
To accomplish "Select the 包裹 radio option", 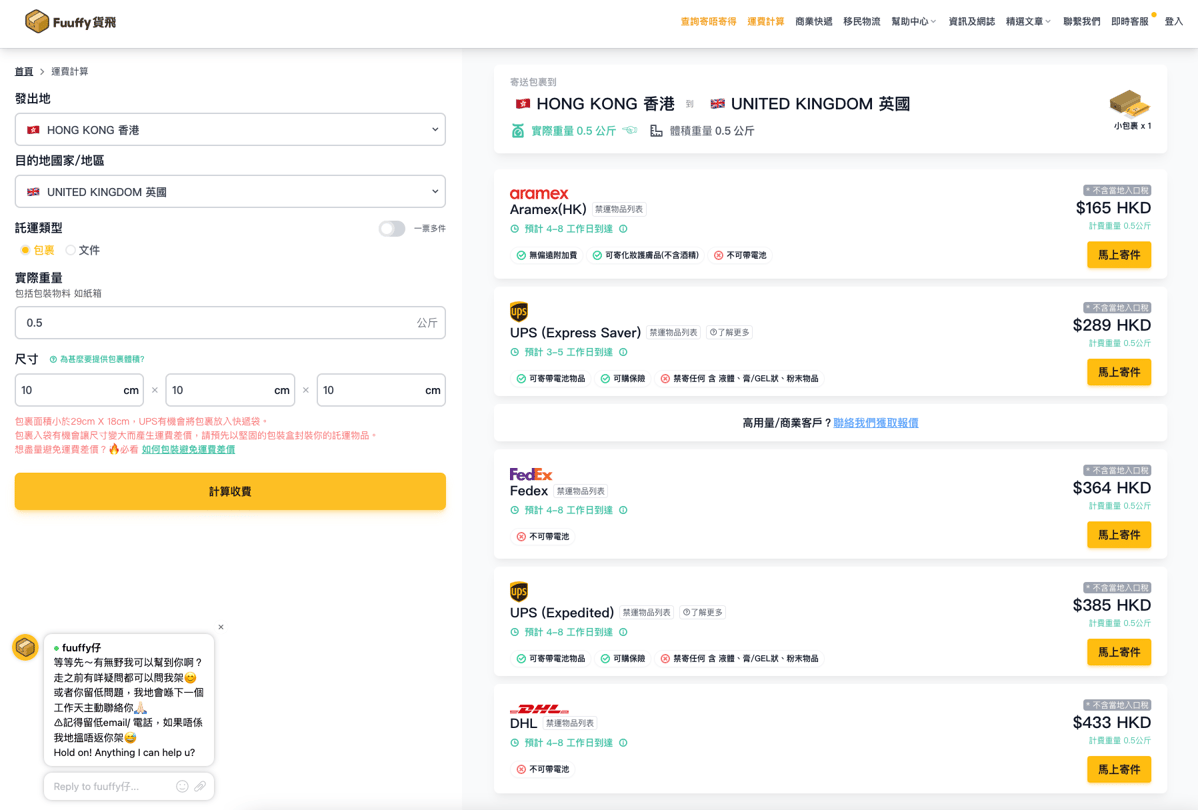I will (25, 250).
